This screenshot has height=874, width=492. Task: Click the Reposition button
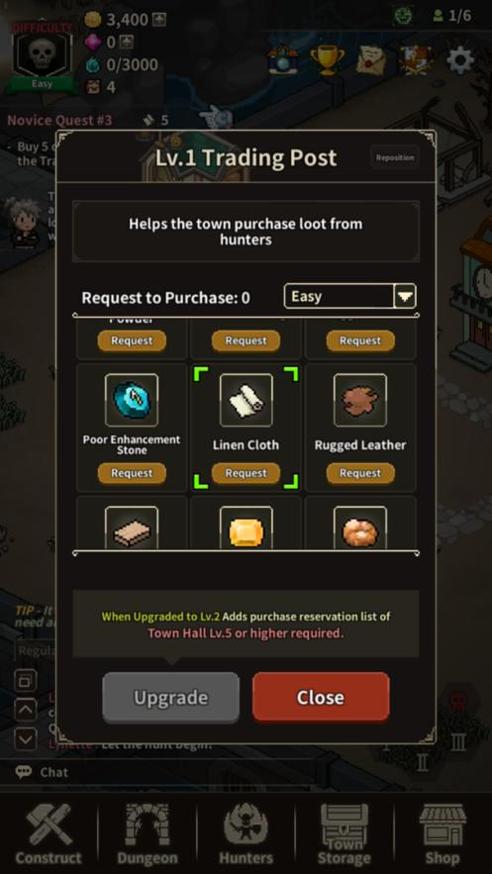click(x=394, y=158)
